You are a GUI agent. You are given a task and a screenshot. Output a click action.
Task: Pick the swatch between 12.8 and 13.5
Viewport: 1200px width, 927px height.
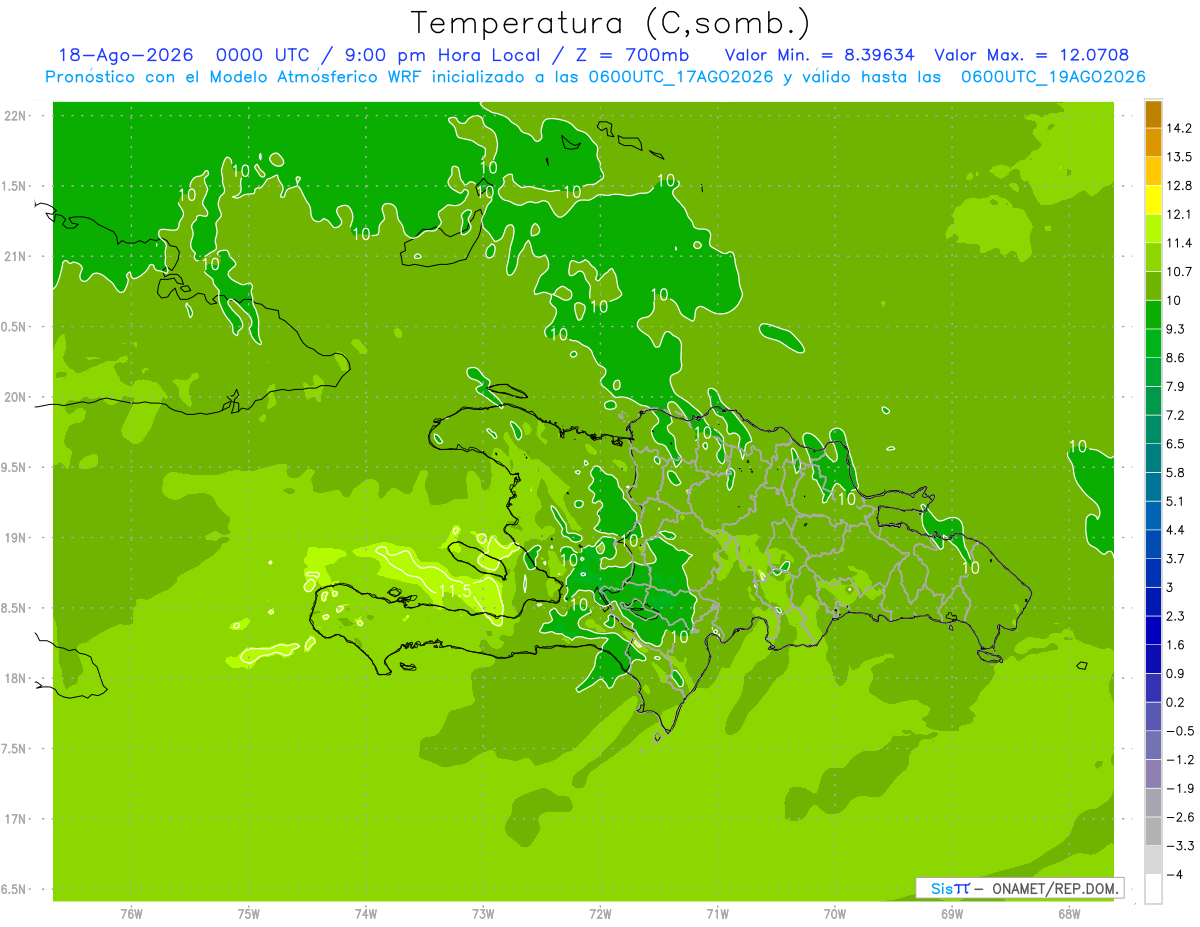point(1153,171)
